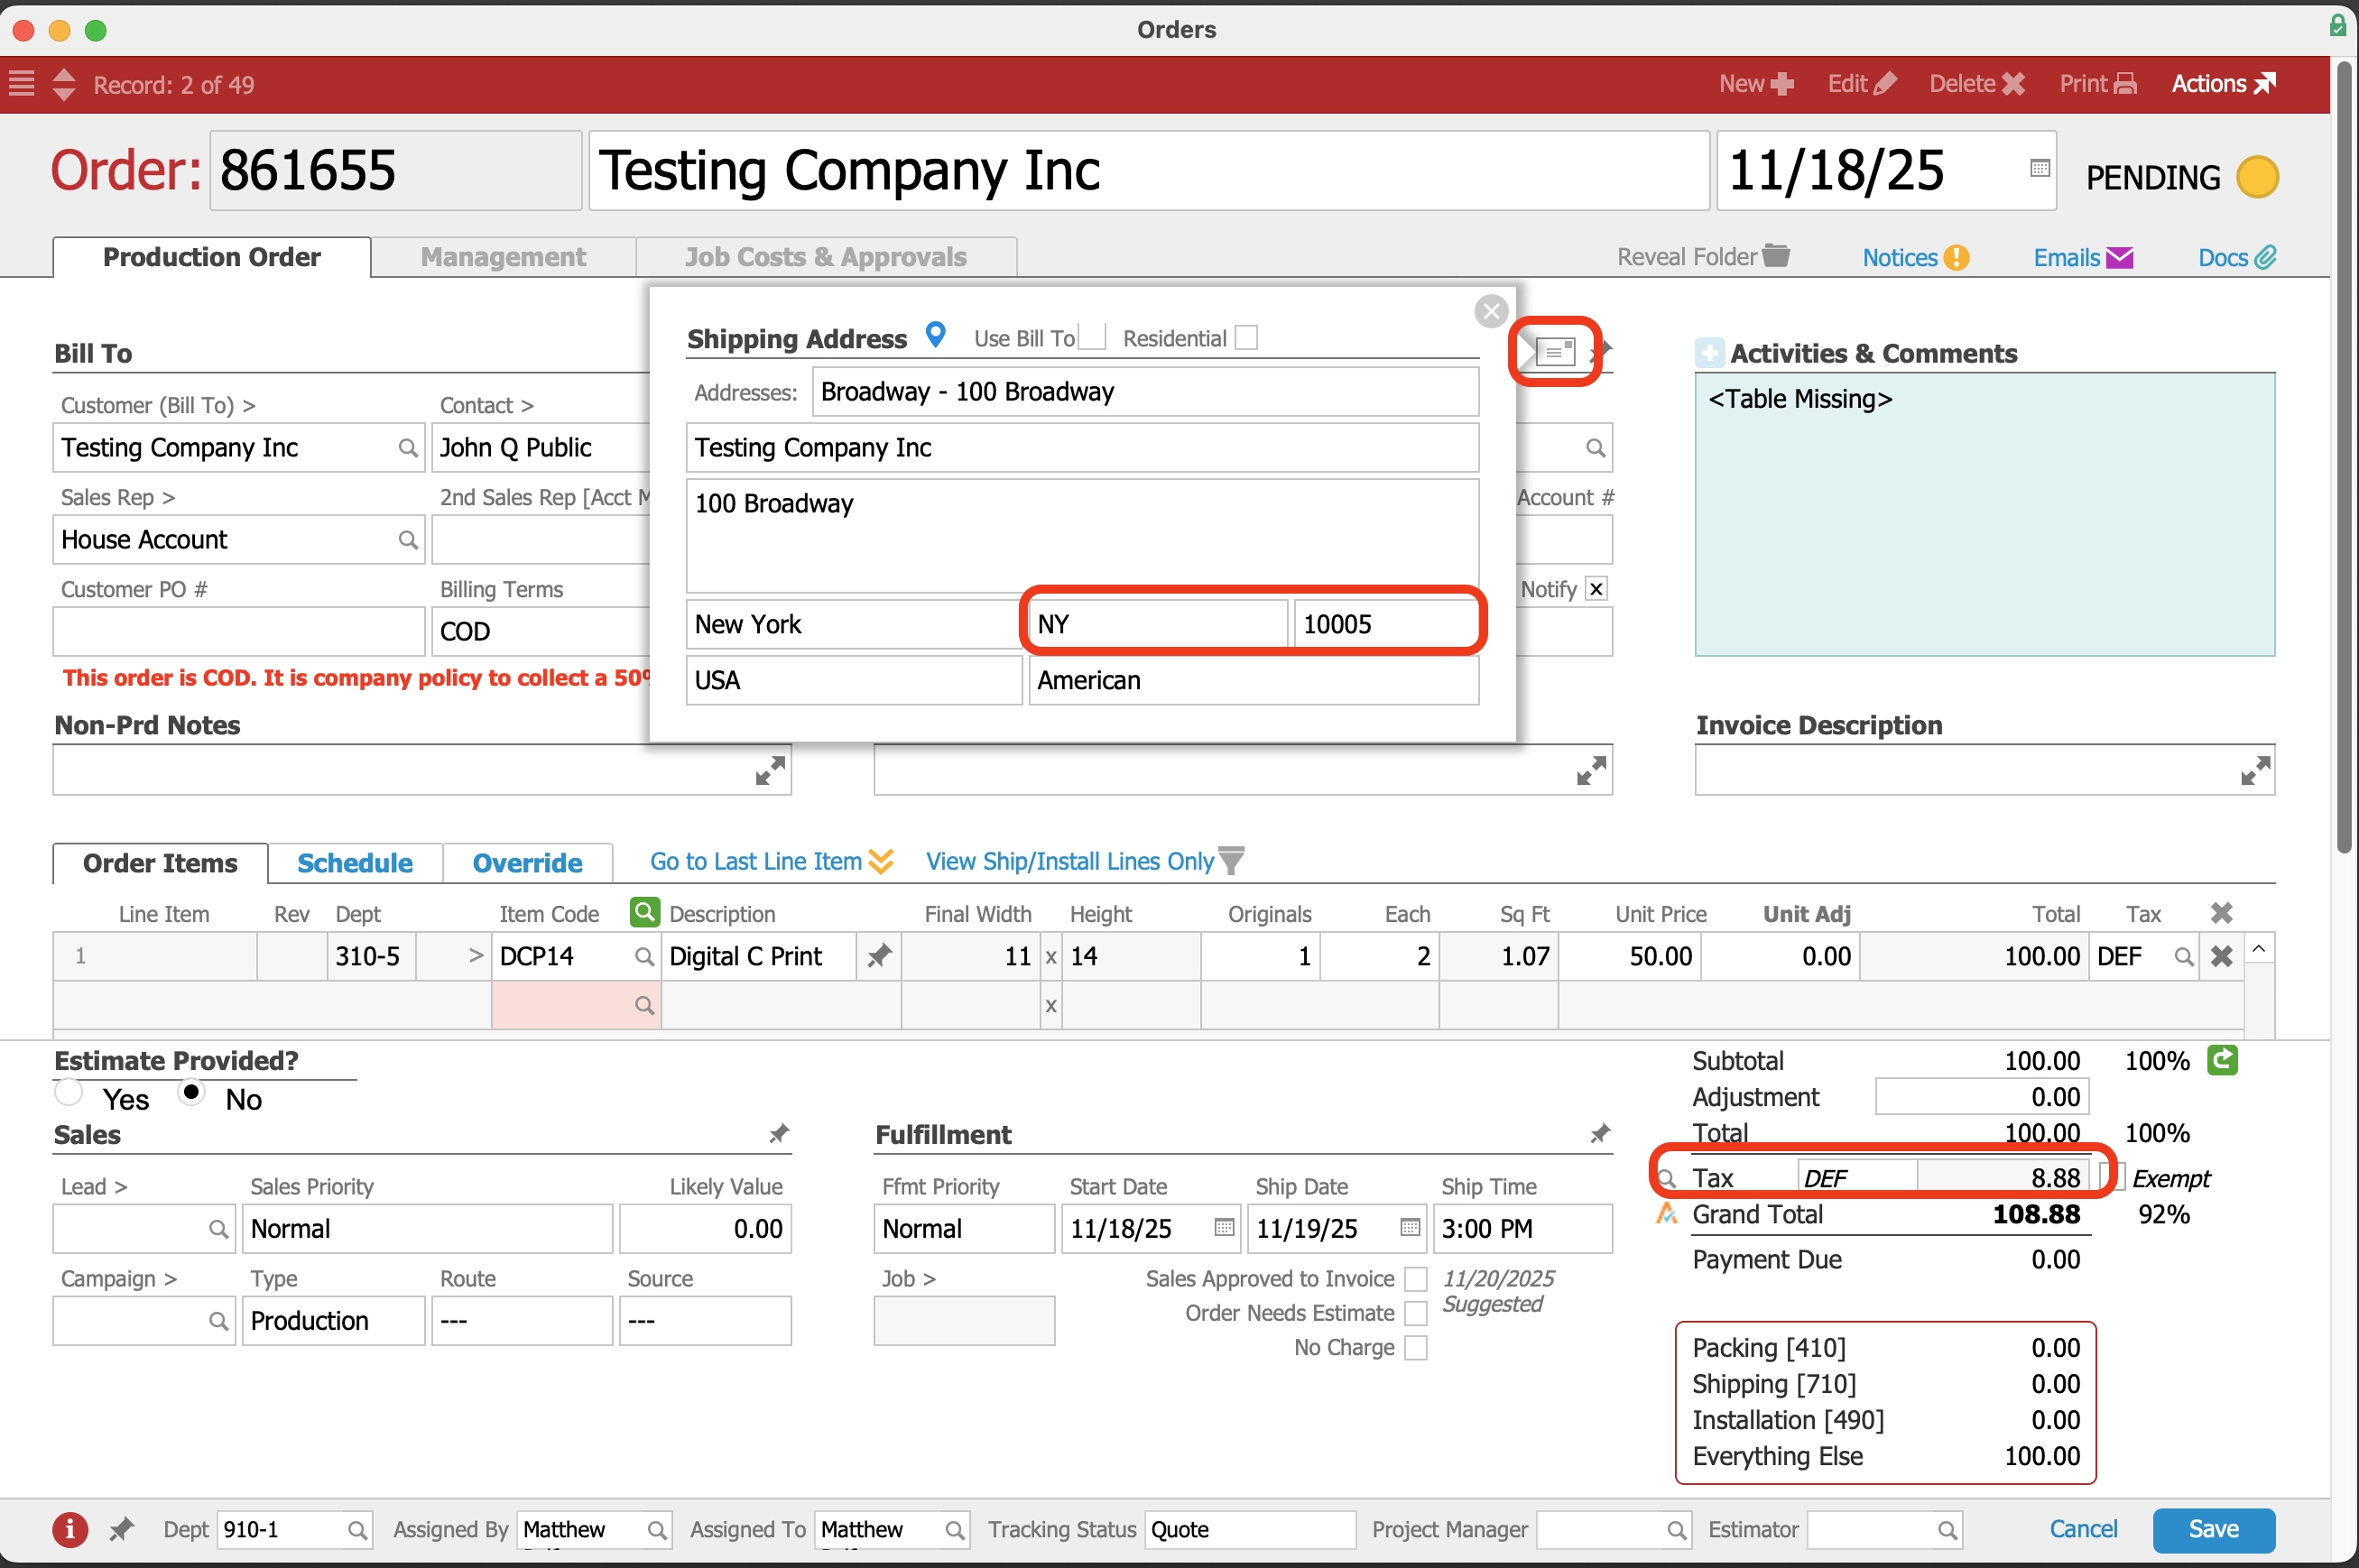Switch to the Management tab
The height and width of the screenshot is (1568, 2359).
coord(503,257)
